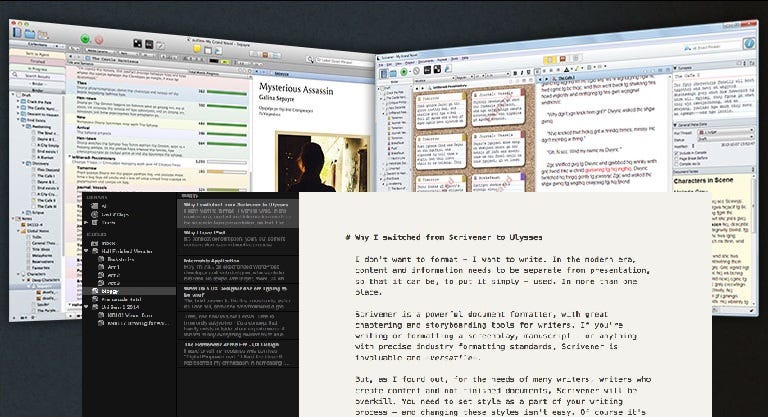Click the green Add button in Mac Scrivener

[85, 39]
